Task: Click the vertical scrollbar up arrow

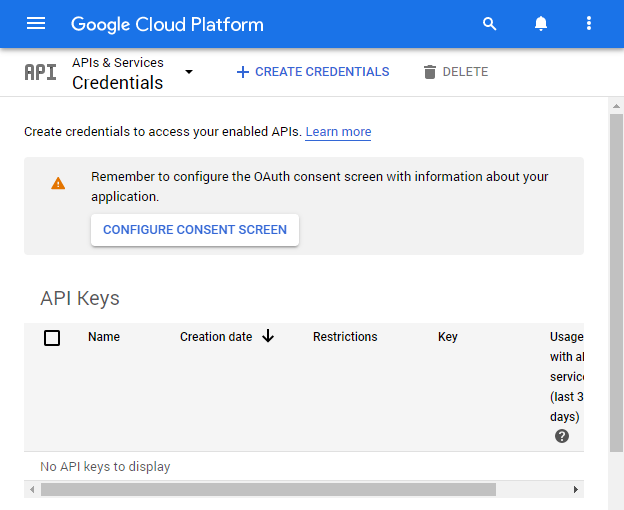Action: point(616,106)
